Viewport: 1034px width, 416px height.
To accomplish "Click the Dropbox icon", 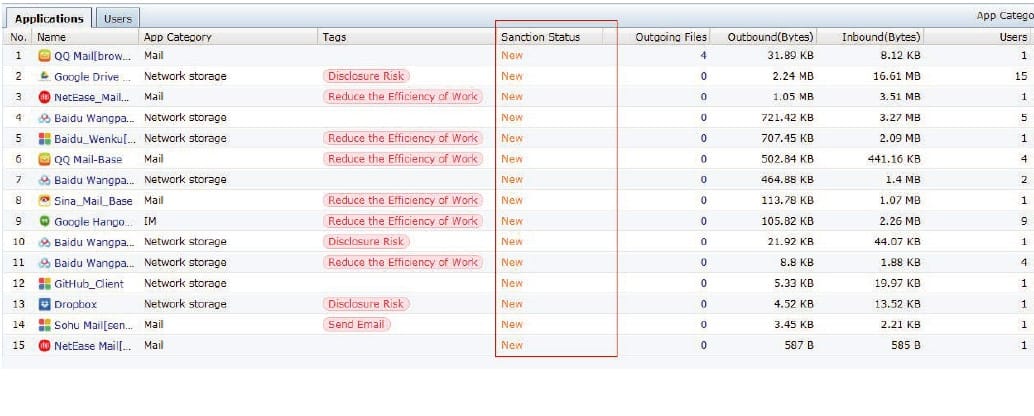I will click(44, 304).
